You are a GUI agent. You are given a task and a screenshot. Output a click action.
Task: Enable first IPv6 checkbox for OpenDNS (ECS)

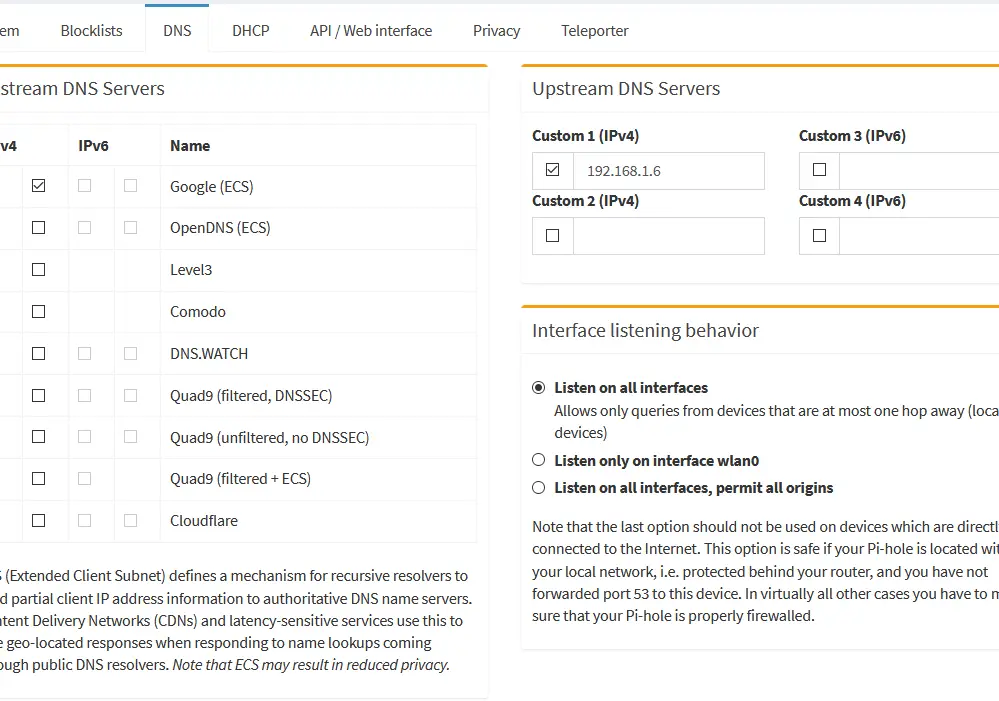[x=84, y=228]
